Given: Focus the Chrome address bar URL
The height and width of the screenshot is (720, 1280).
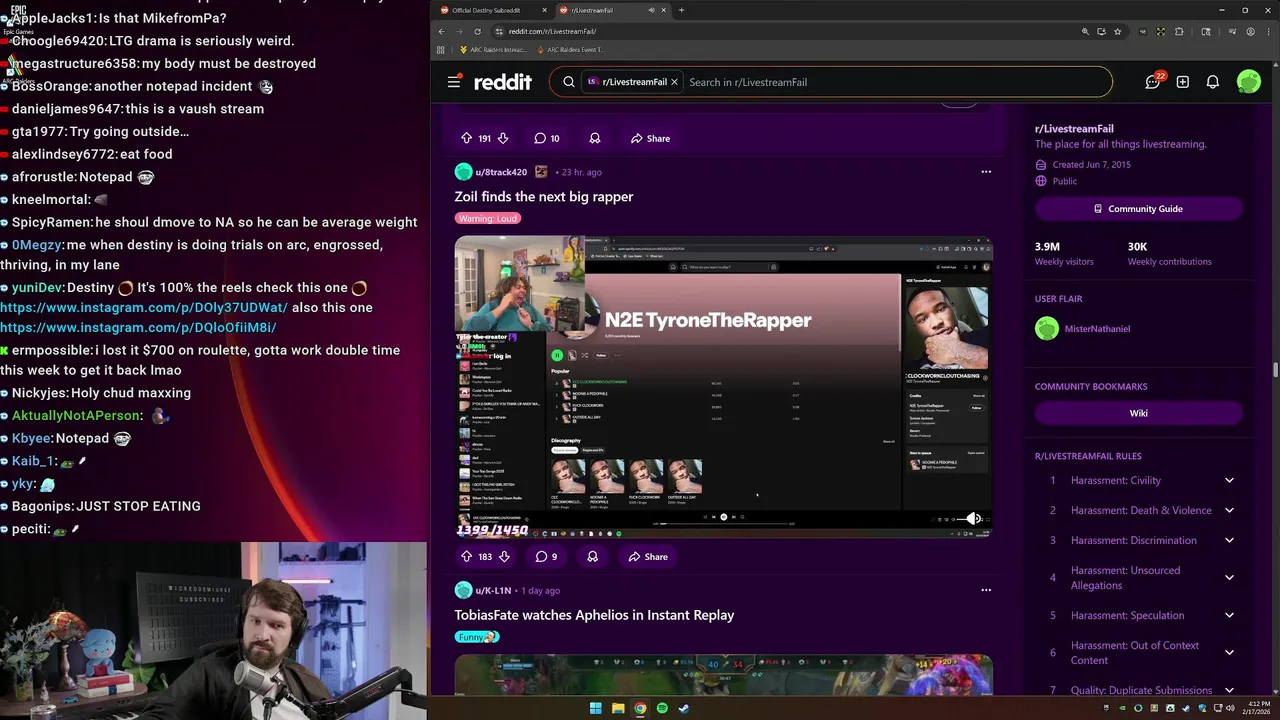Looking at the screenshot, I should (552, 31).
